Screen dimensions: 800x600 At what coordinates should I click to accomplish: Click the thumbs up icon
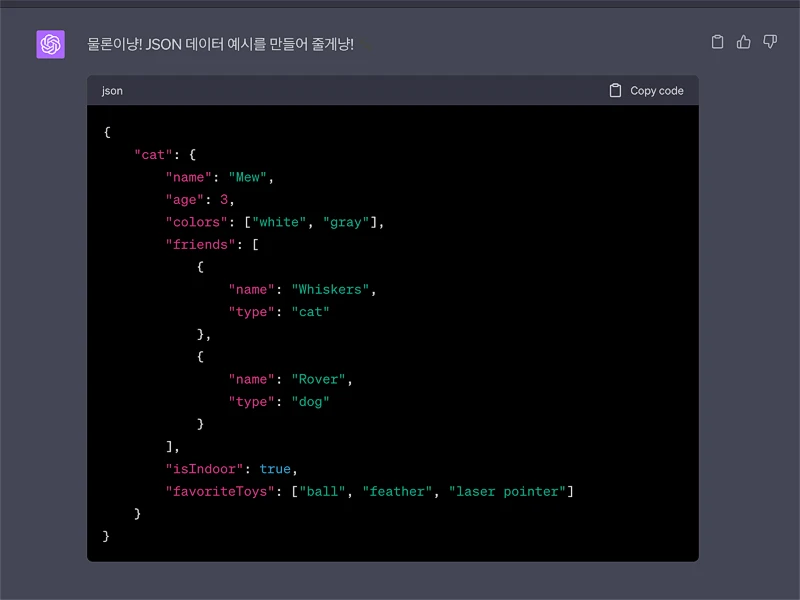[743, 42]
